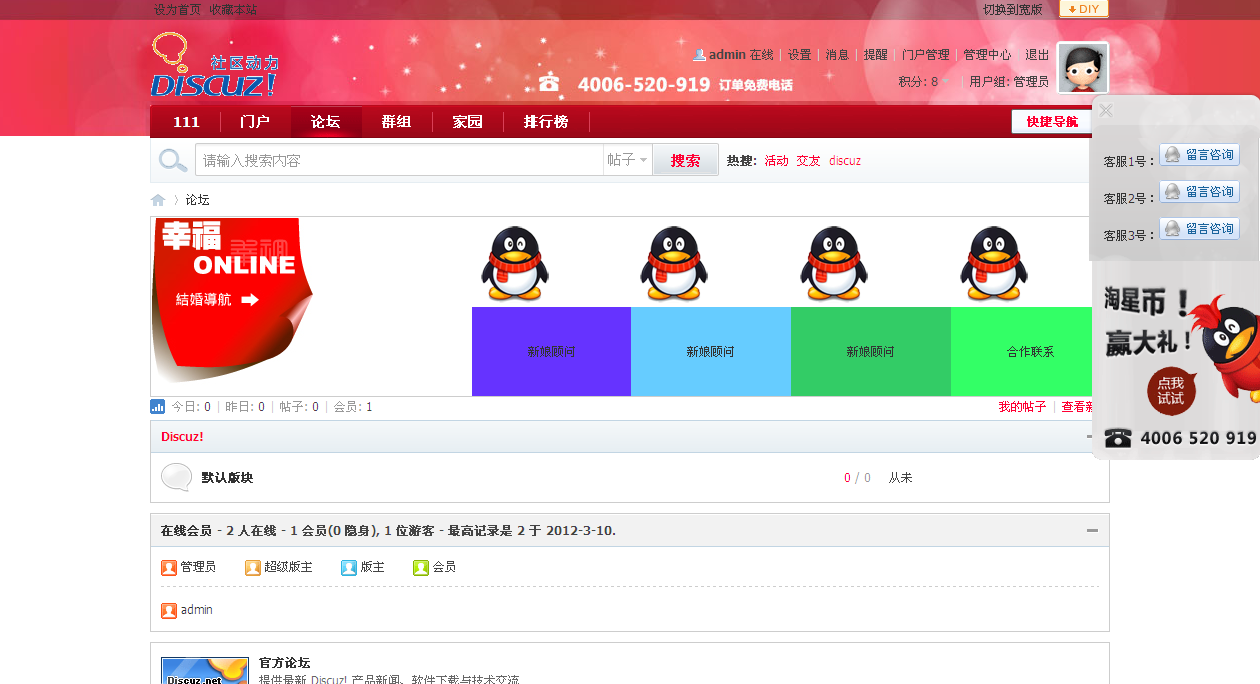
Task: Click the second QQ penguin icon
Action: pyautogui.click(x=674, y=263)
